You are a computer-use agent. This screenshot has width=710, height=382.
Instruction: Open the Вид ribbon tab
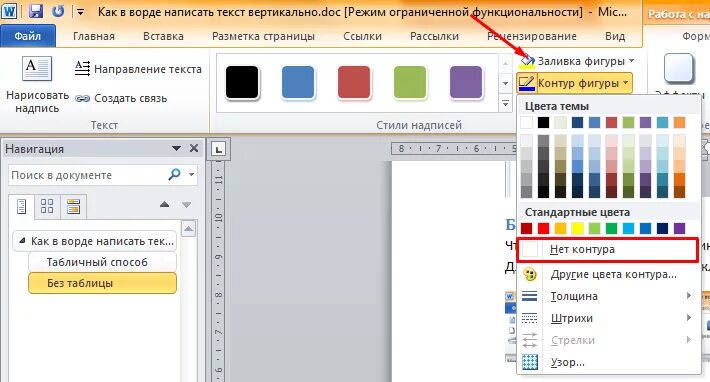pos(615,36)
